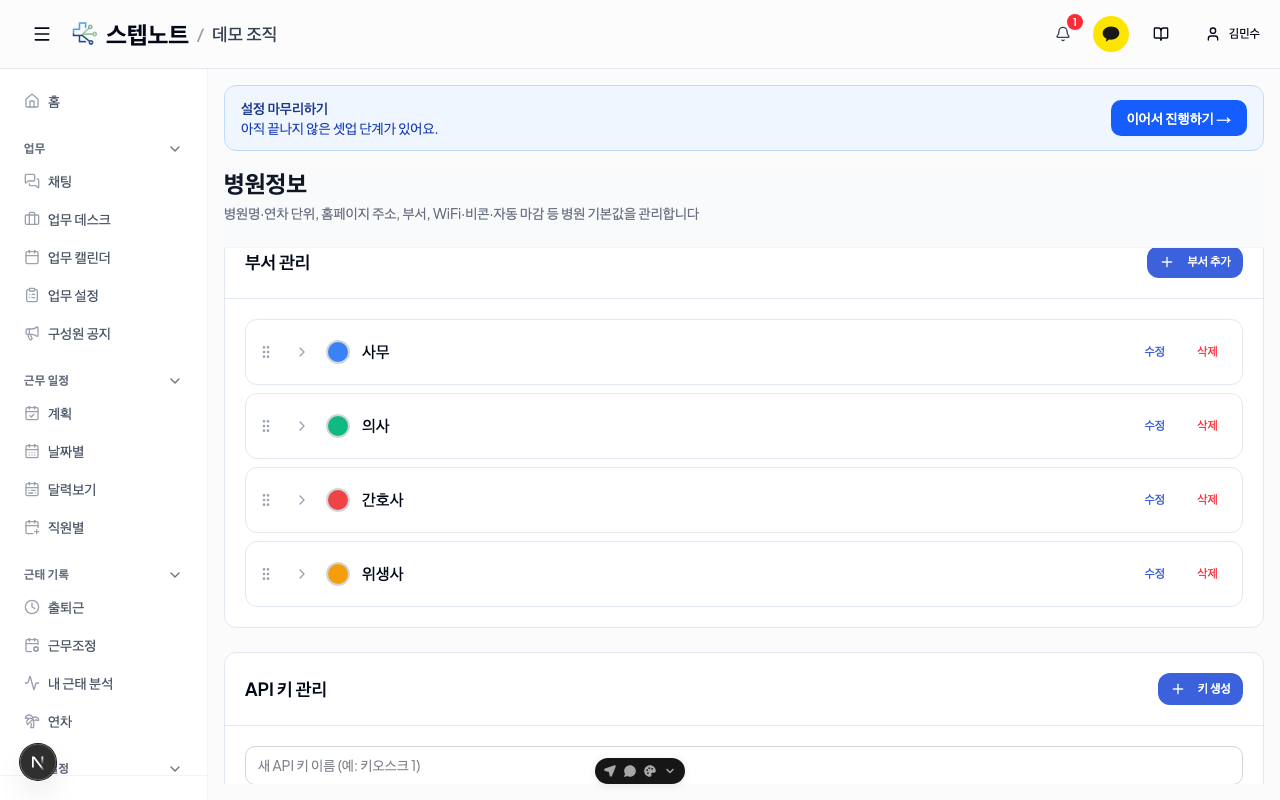
Task: Open 출퇴근 attendance page
Action: tap(104, 607)
